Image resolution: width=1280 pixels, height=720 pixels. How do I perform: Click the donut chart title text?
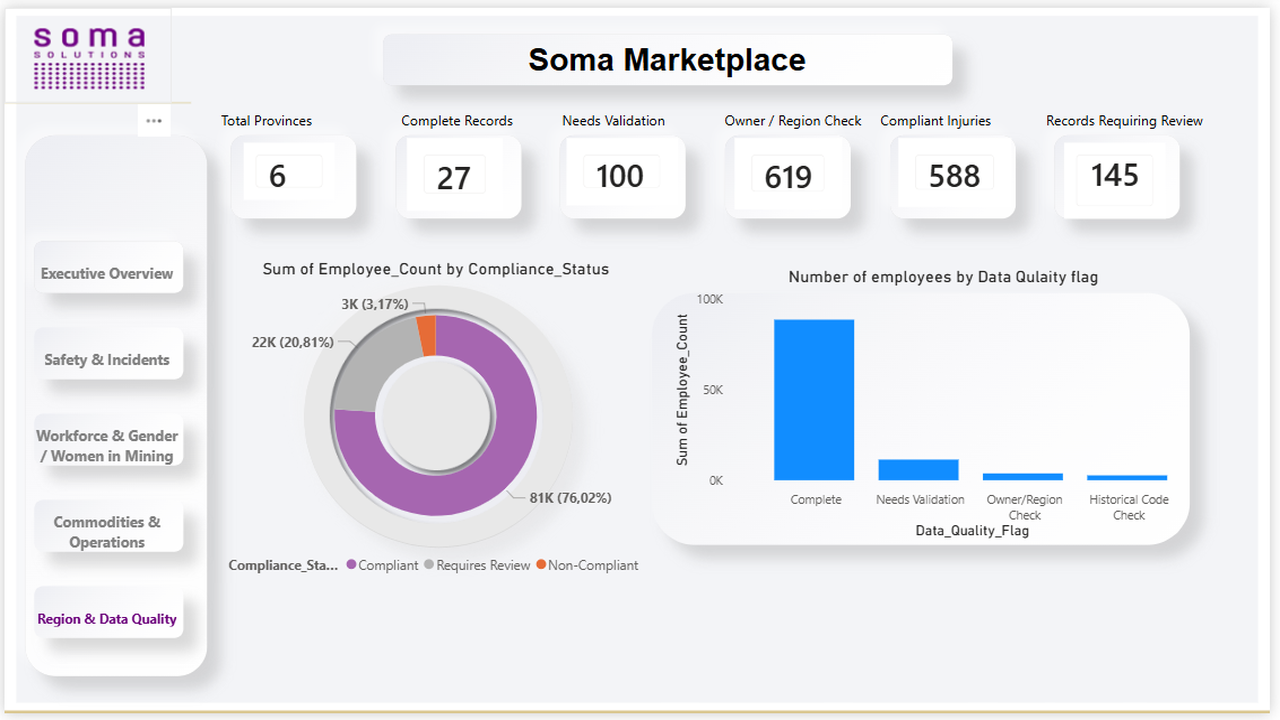click(x=436, y=269)
